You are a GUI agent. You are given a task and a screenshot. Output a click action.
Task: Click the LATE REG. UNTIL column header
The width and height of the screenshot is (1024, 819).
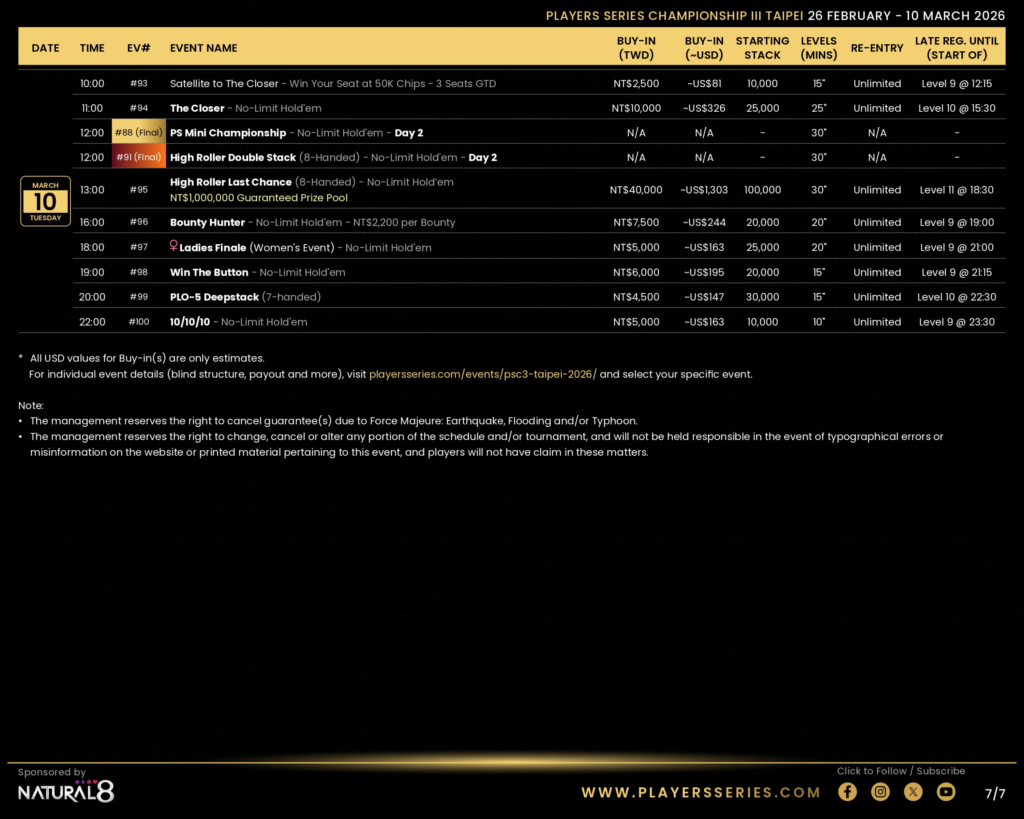click(956, 48)
